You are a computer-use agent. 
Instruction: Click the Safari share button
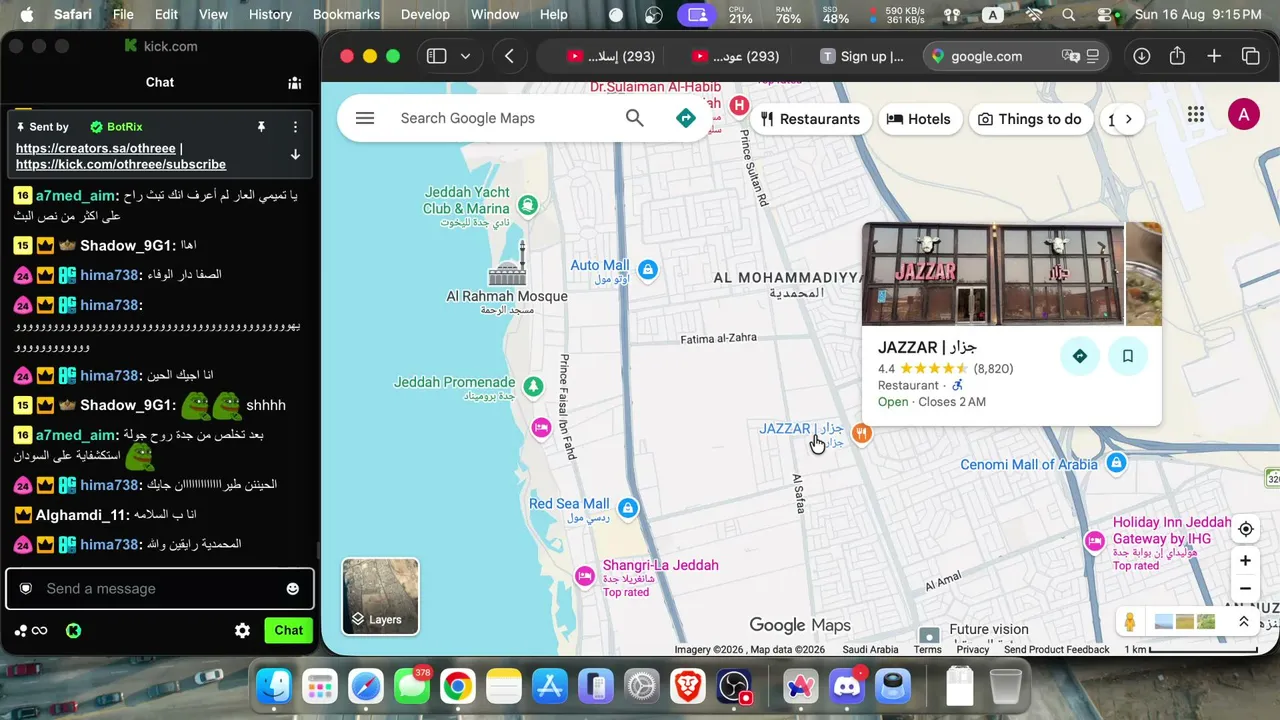click(1177, 56)
